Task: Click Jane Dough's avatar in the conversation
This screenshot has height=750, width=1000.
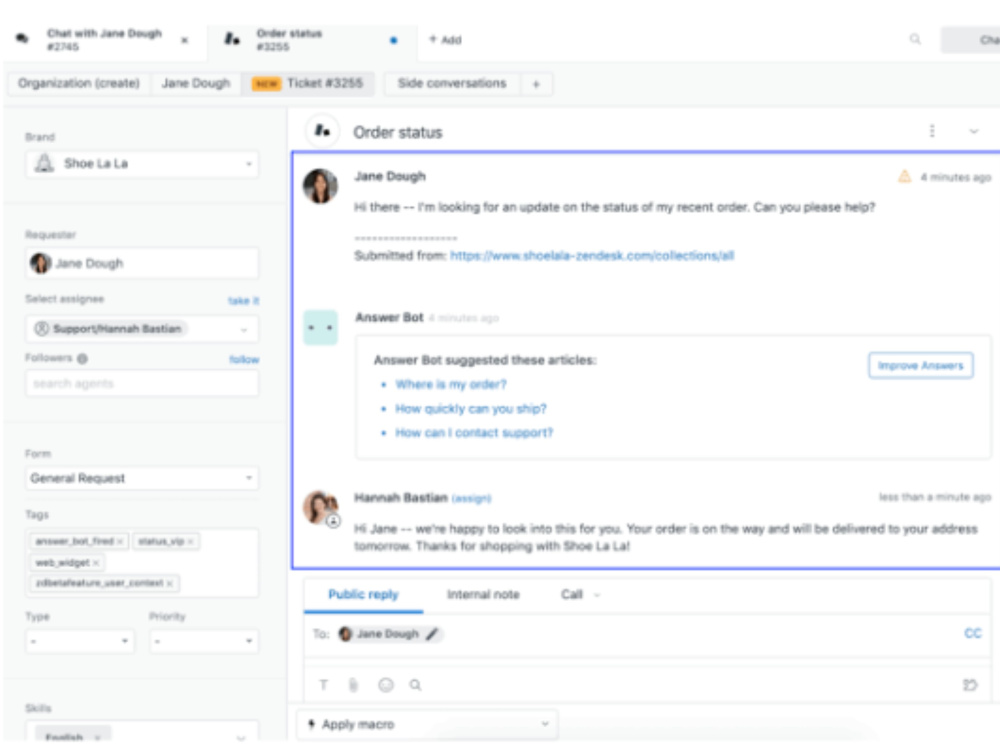Action: 320,186
